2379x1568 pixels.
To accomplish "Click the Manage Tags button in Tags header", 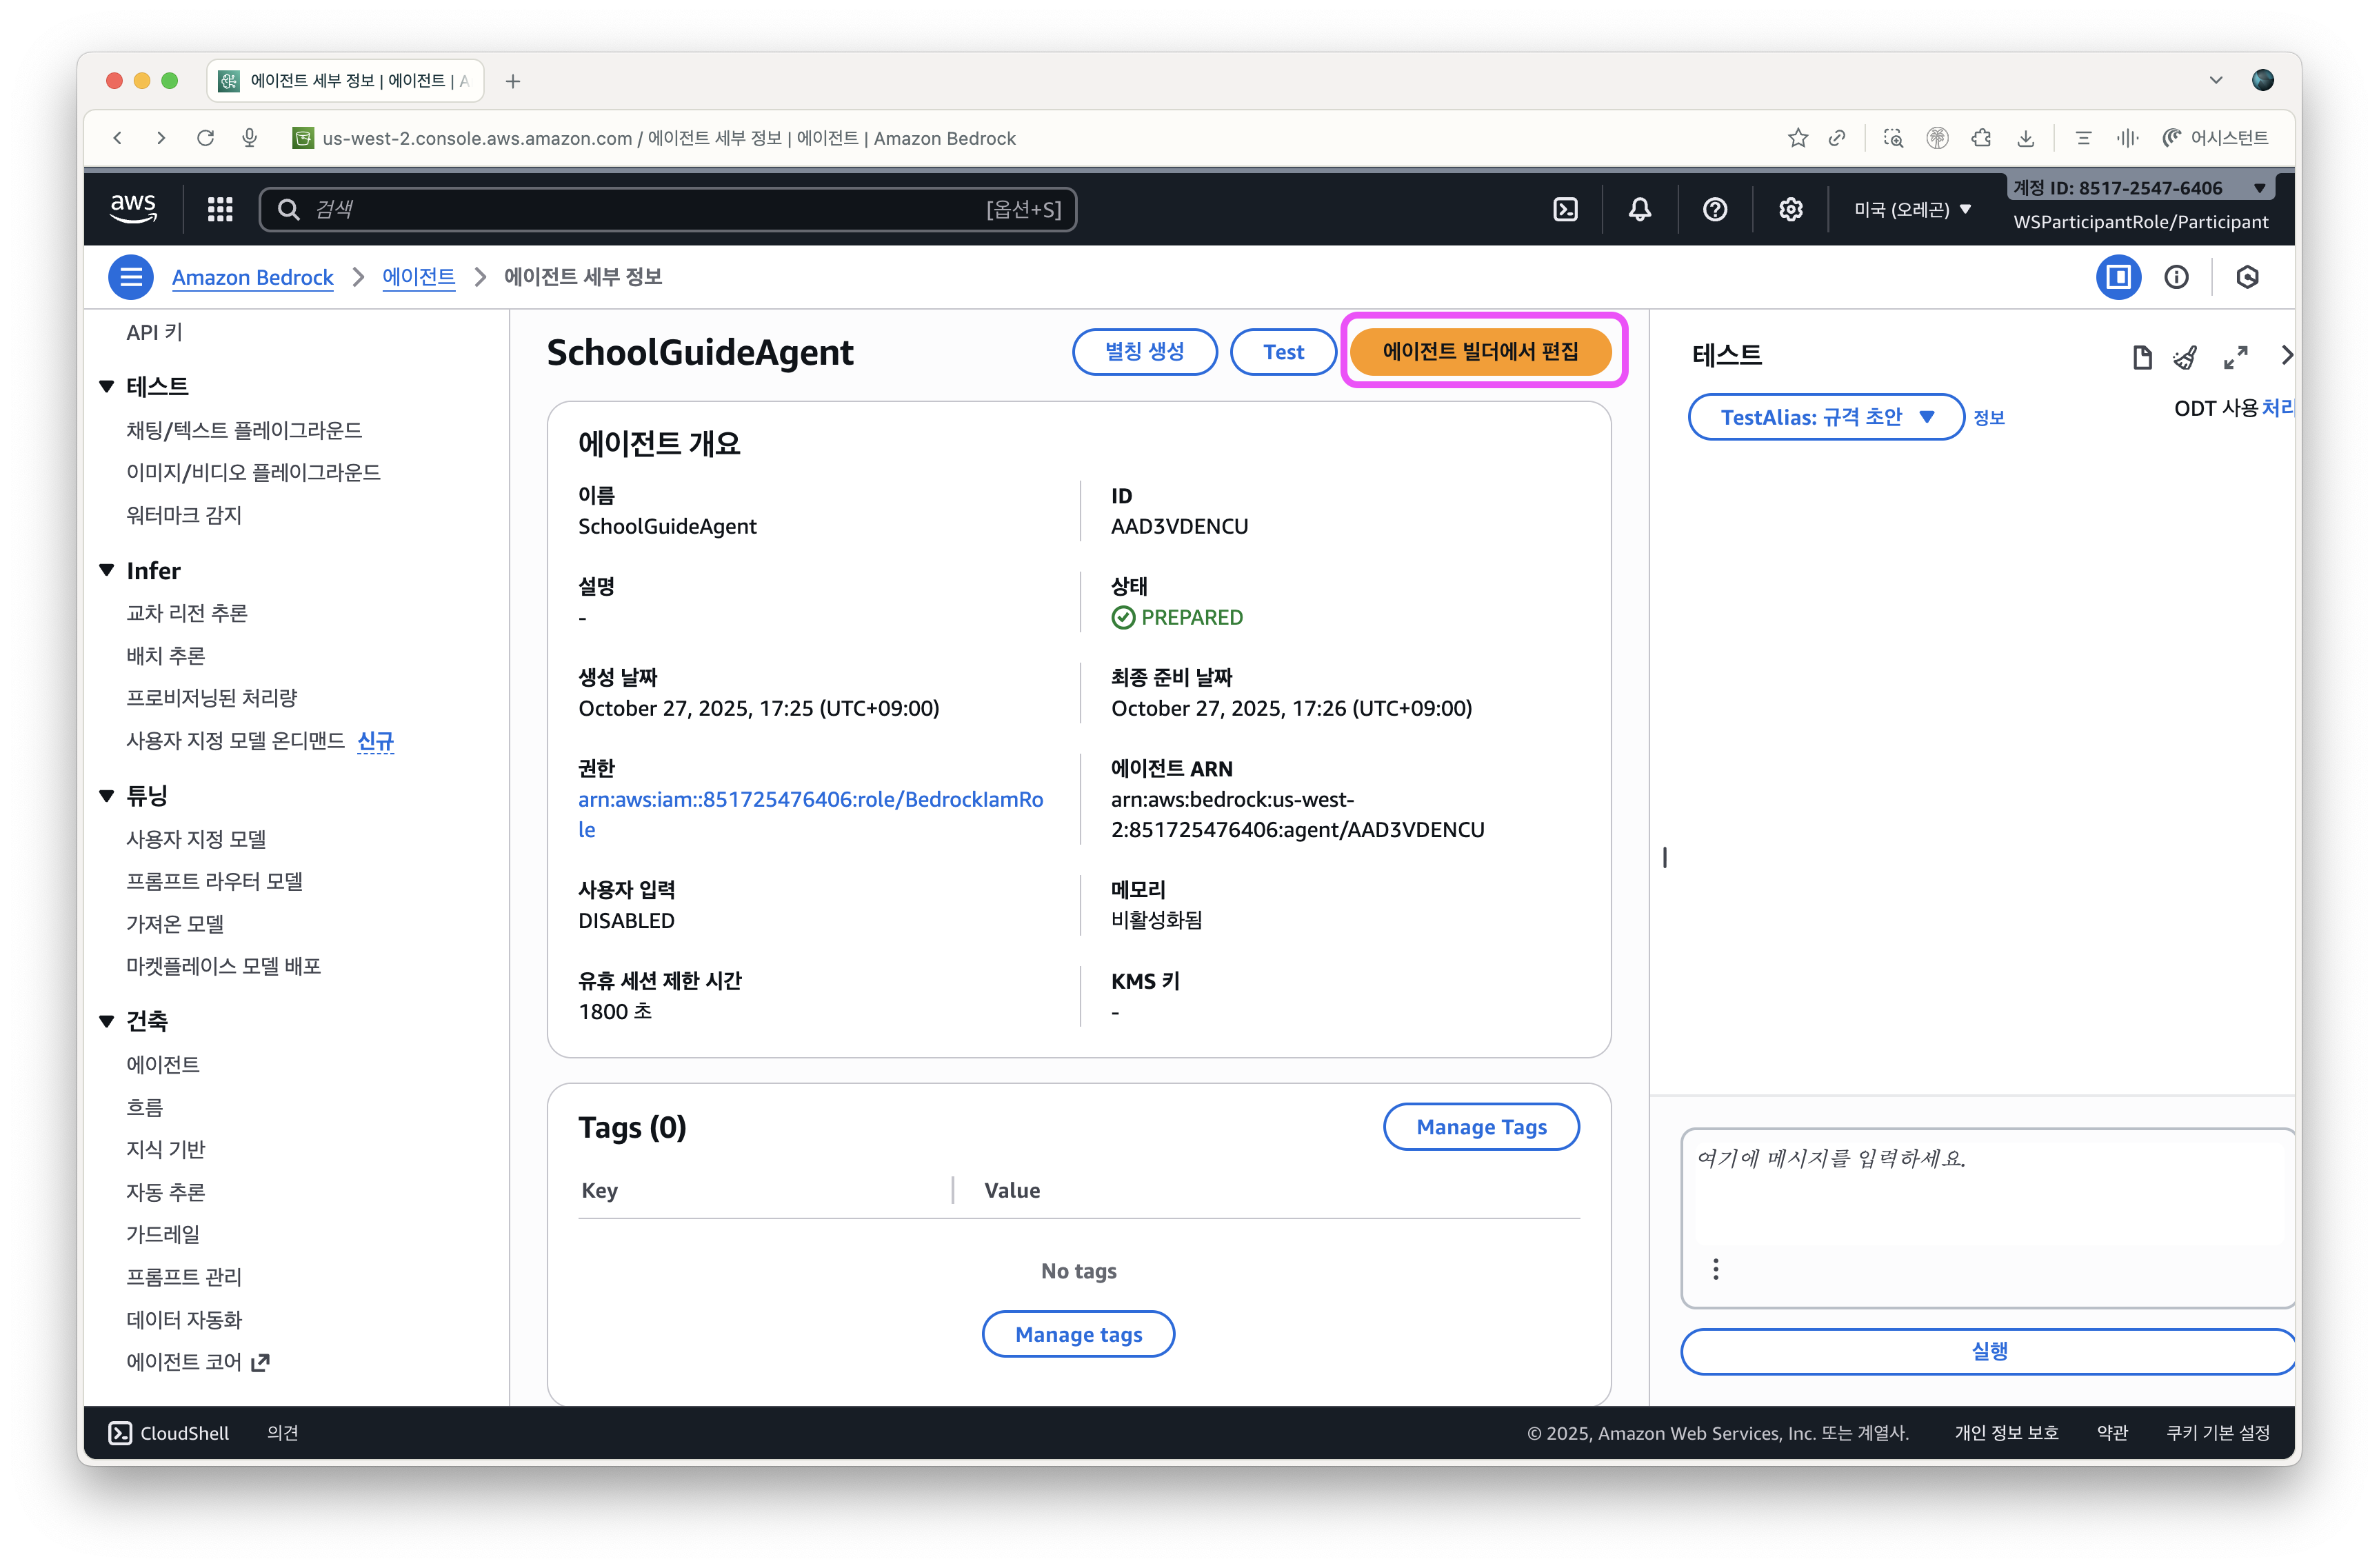I will tap(1481, 1127).
